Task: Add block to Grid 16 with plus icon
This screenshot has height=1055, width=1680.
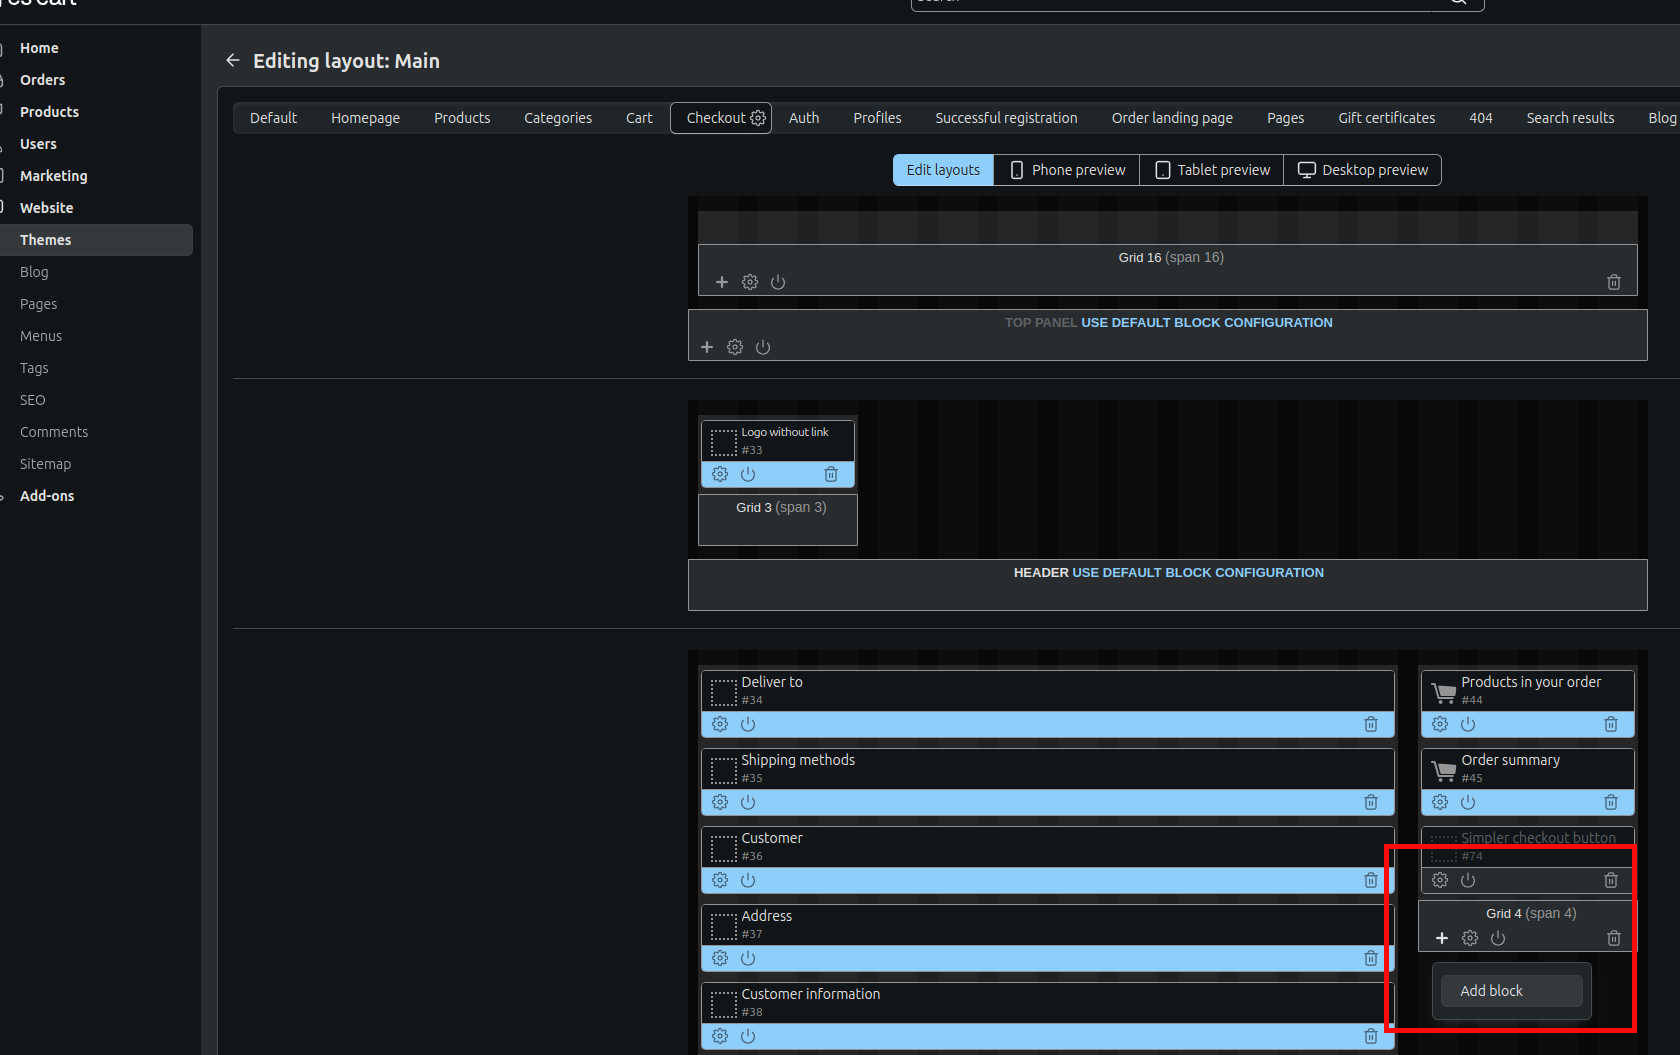Action: point(722,282)
